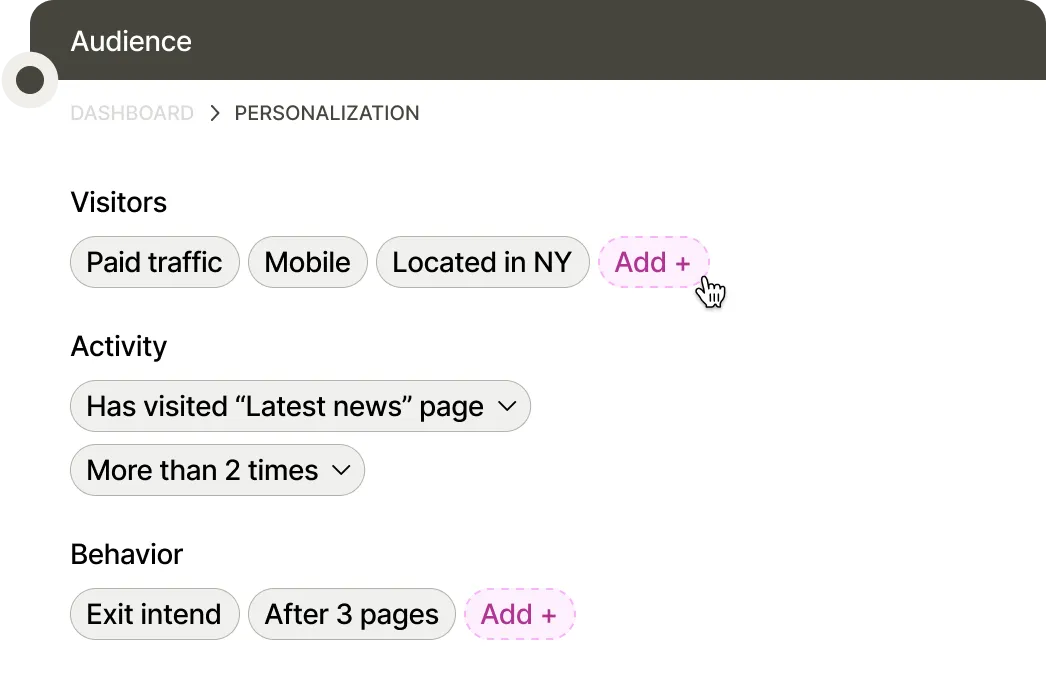Select the Mobile visitor tag
1046x700 pixels.
(307, 262)
